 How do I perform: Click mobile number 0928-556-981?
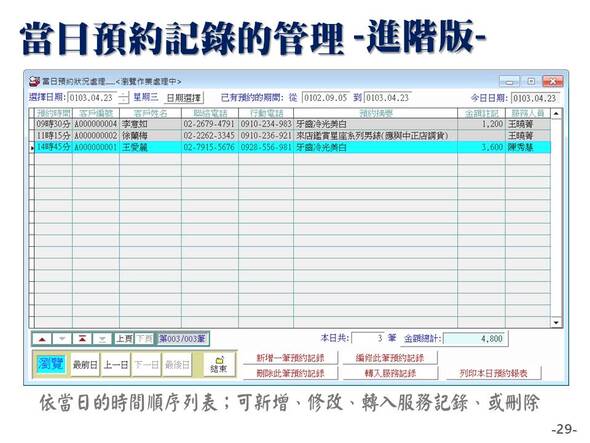[x=266, y=147]
